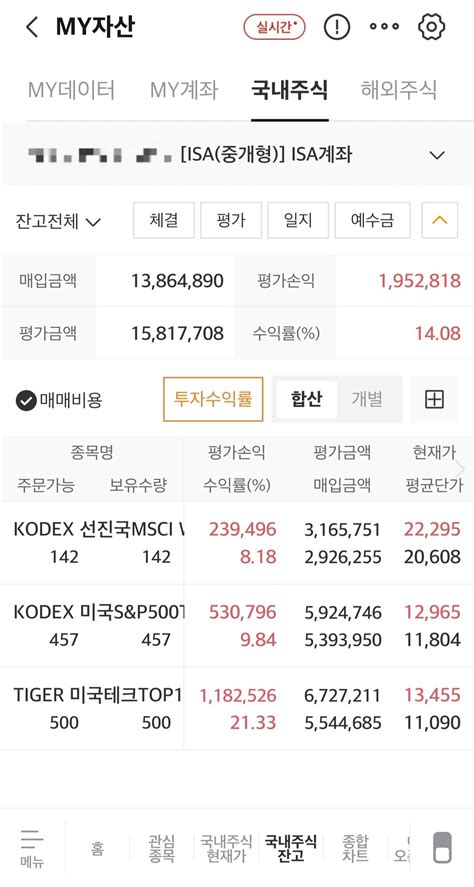The image size is (474, 887).
Task: Open the 잔고전체 dropdown
Action: coord(58,221)
